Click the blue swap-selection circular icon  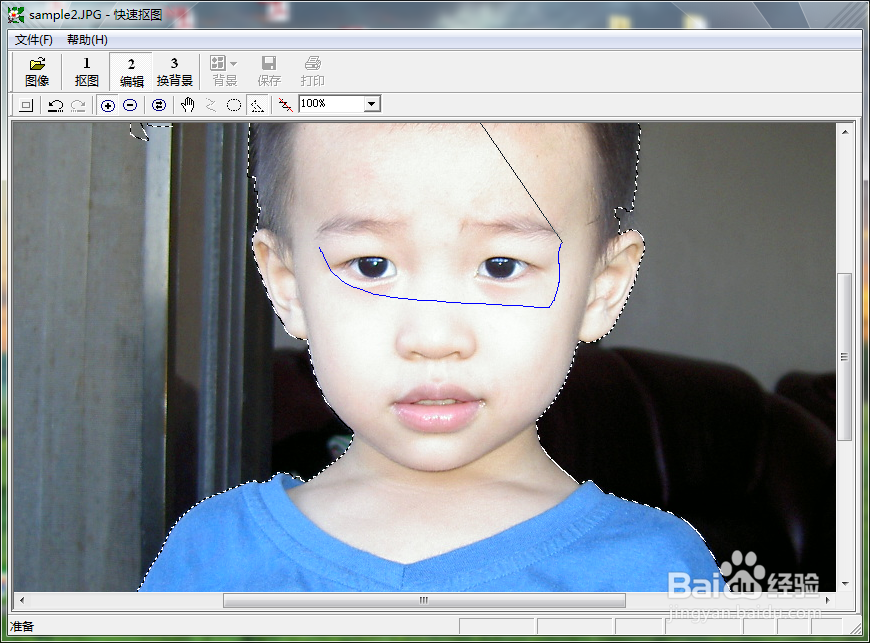coord(159,105)
